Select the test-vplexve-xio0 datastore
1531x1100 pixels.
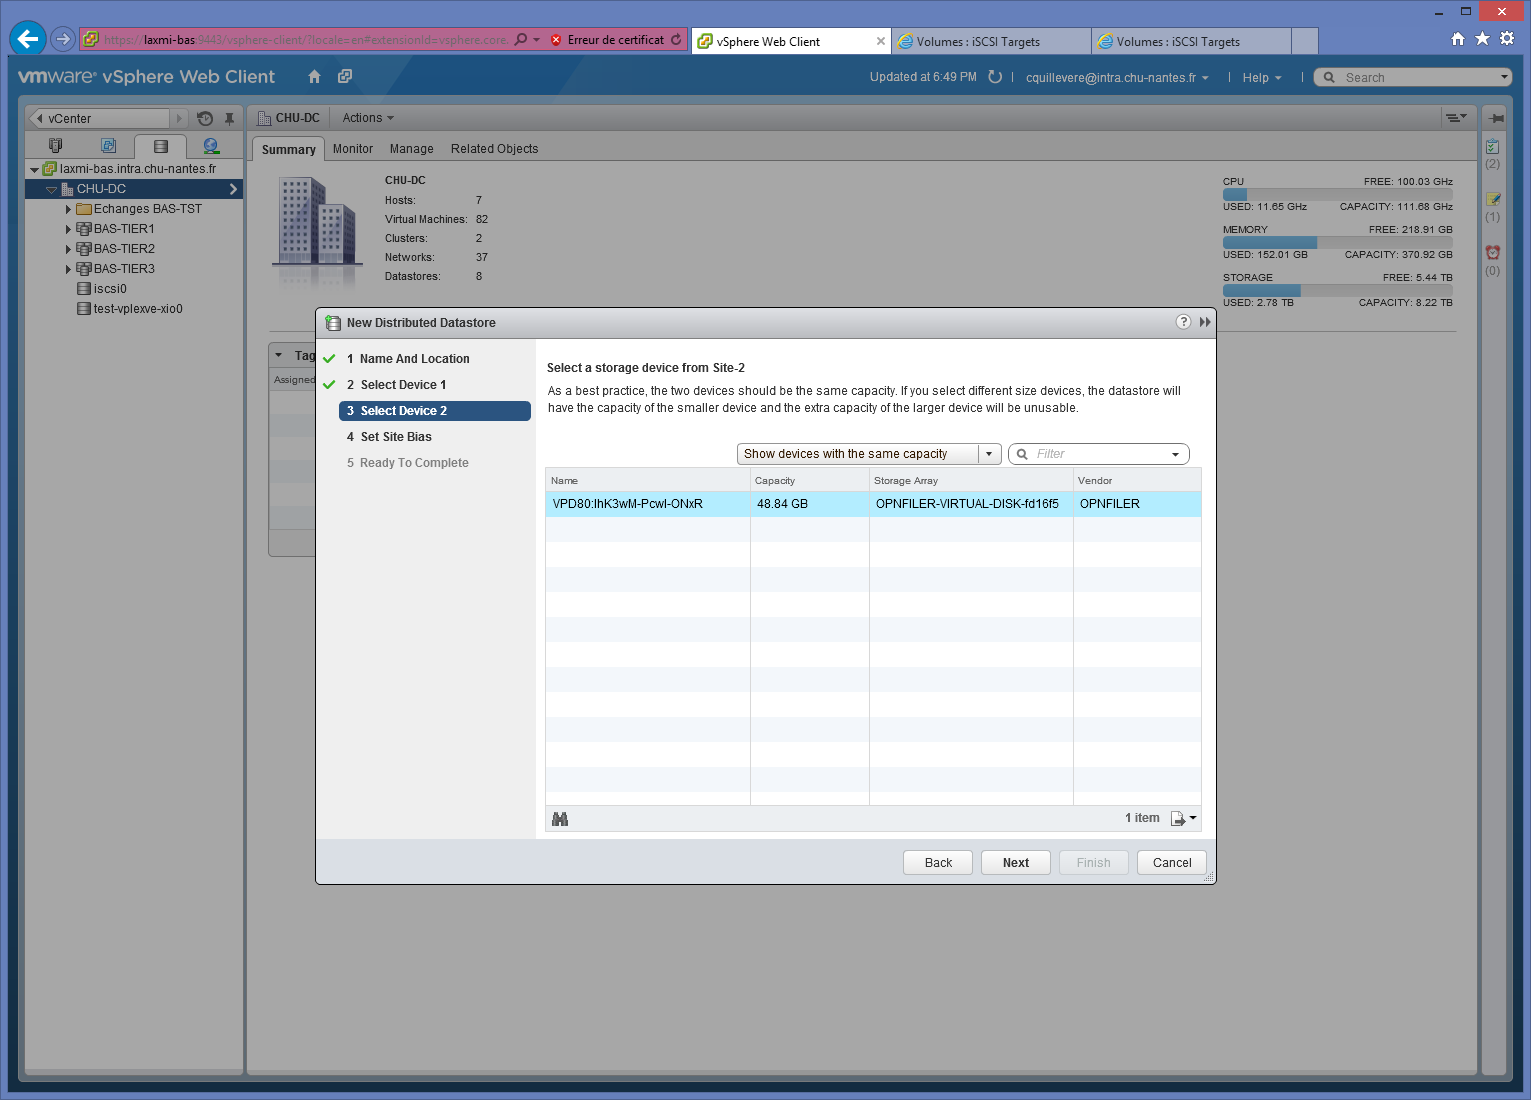click(x=138, y=309)
